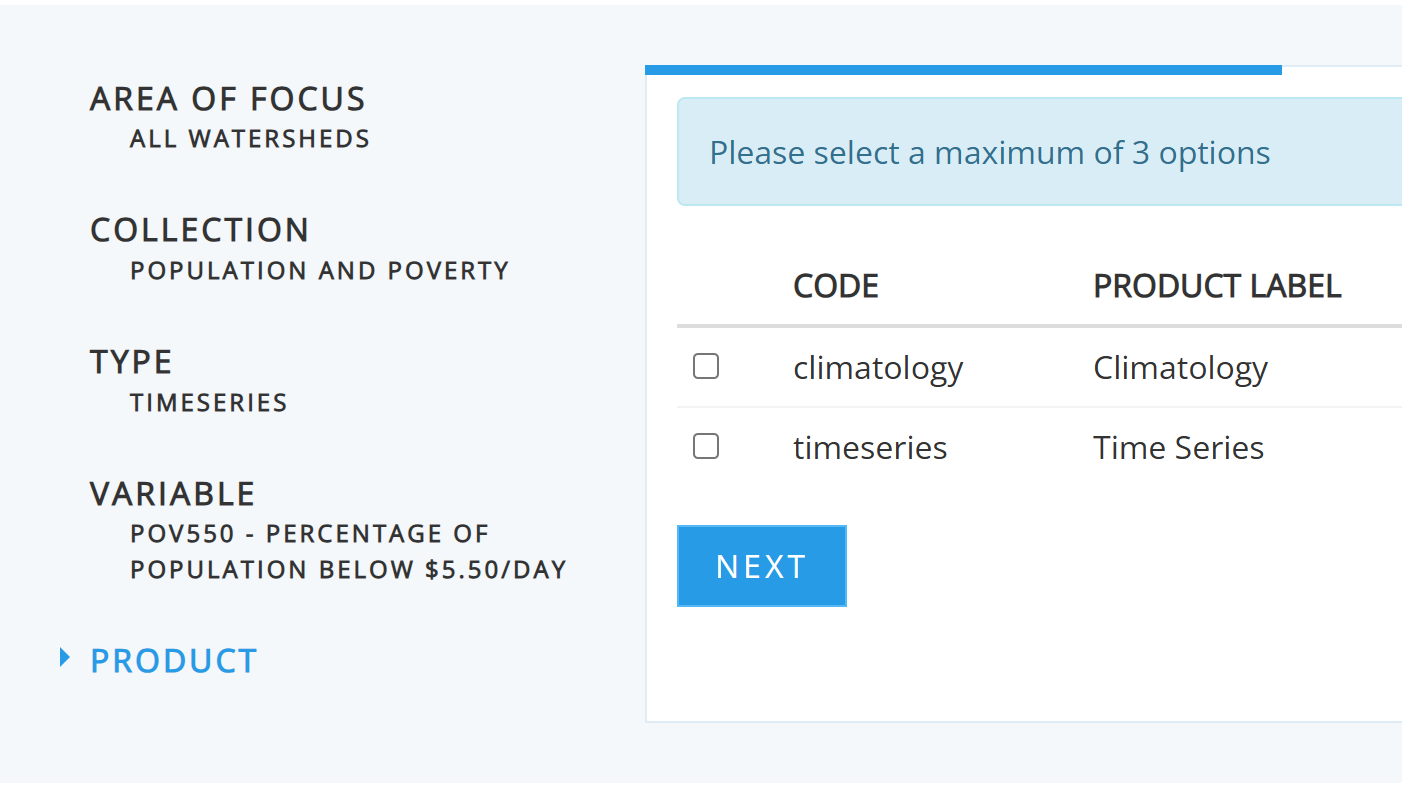Click the PRODUCT LABEL column header

[x=1217, y=287]
